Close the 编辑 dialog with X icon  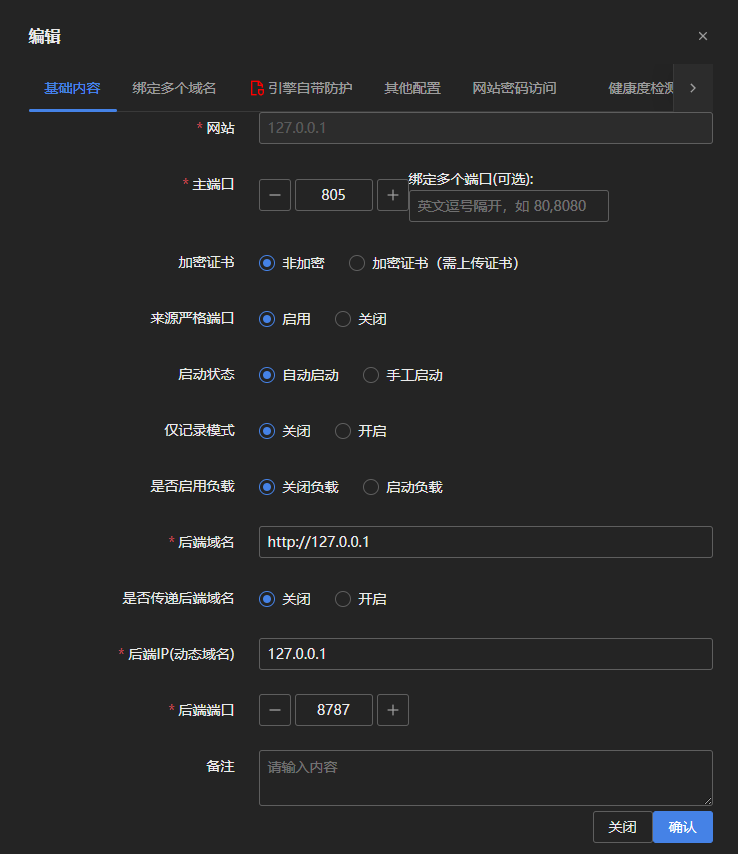703,36
